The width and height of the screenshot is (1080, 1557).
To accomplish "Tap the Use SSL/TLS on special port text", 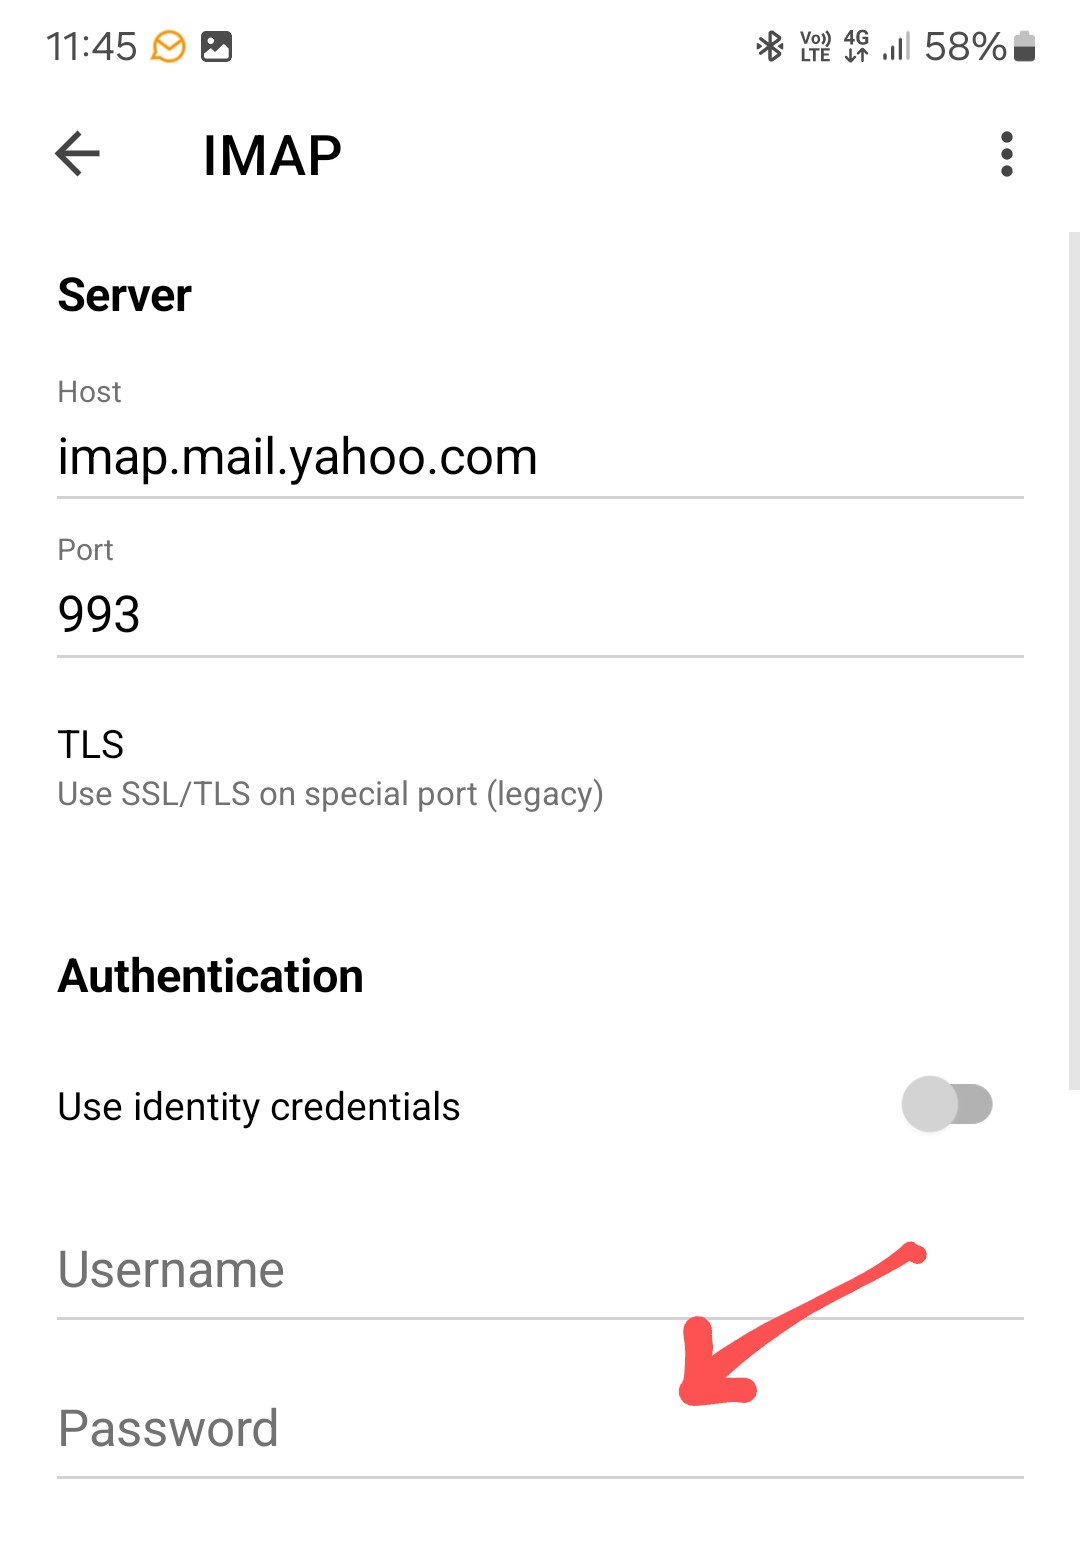I will coord(330,794).
